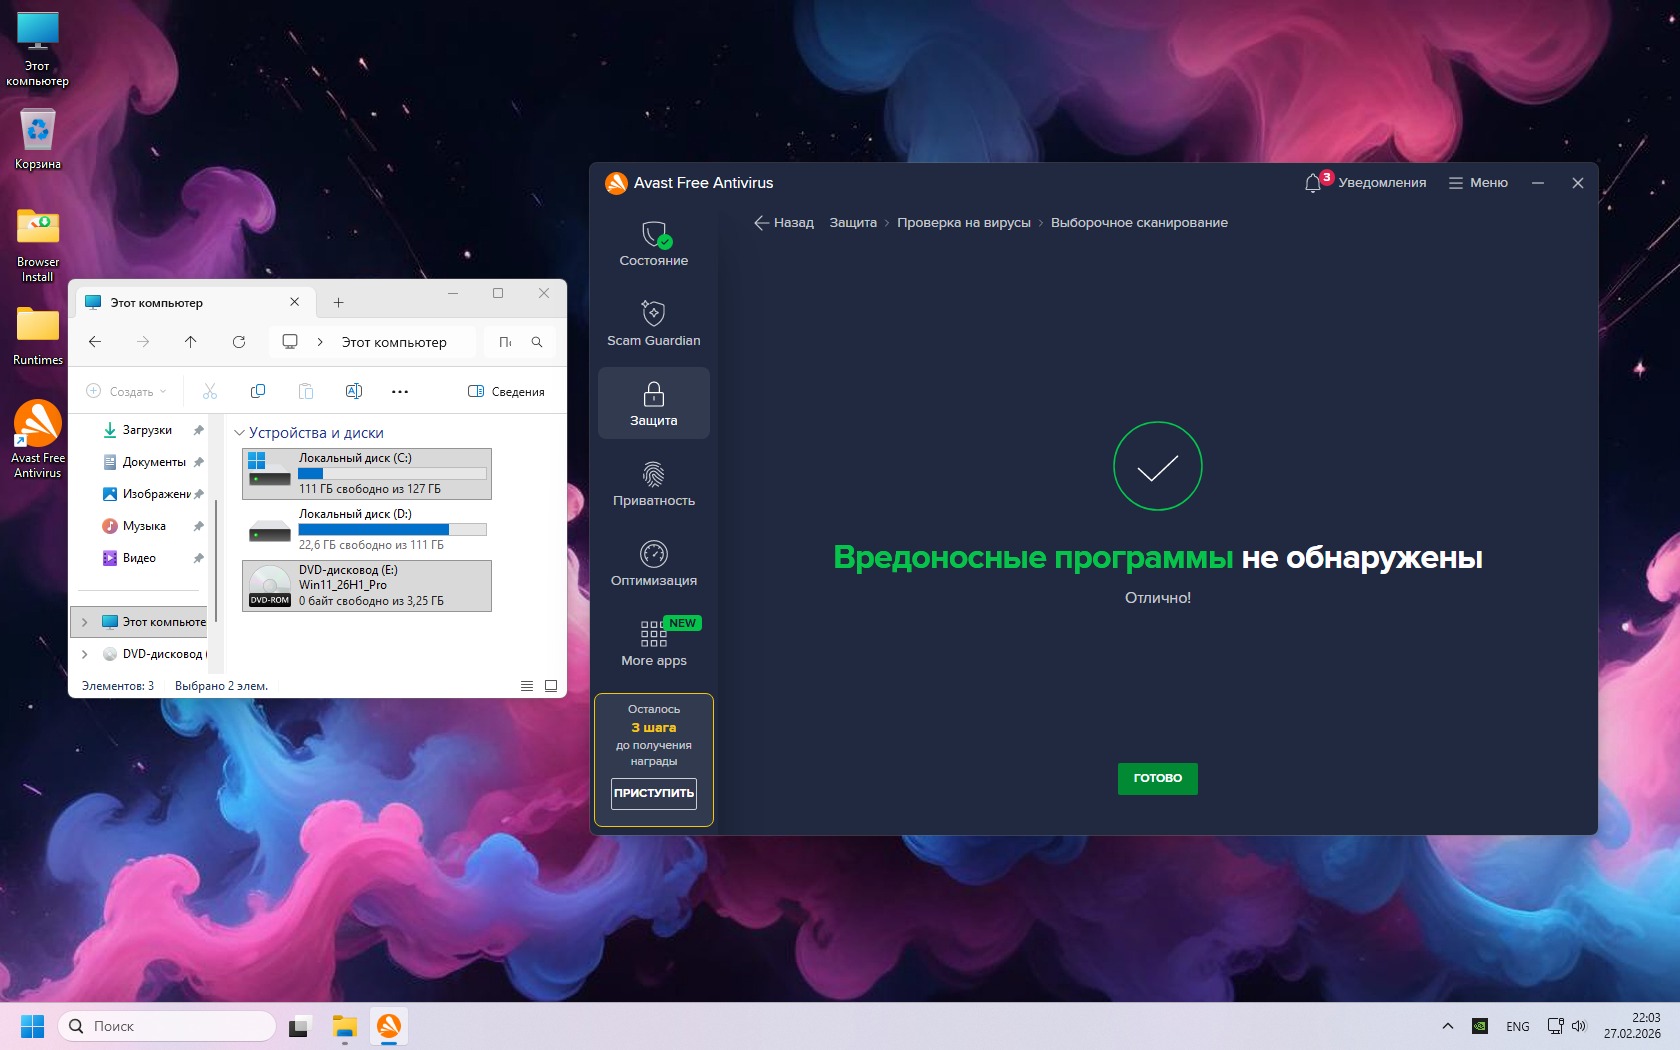The height and width of the screenshot is (1050, 1680).
Task: Open the Scam Guardian section
Action: tap(653, 324)
